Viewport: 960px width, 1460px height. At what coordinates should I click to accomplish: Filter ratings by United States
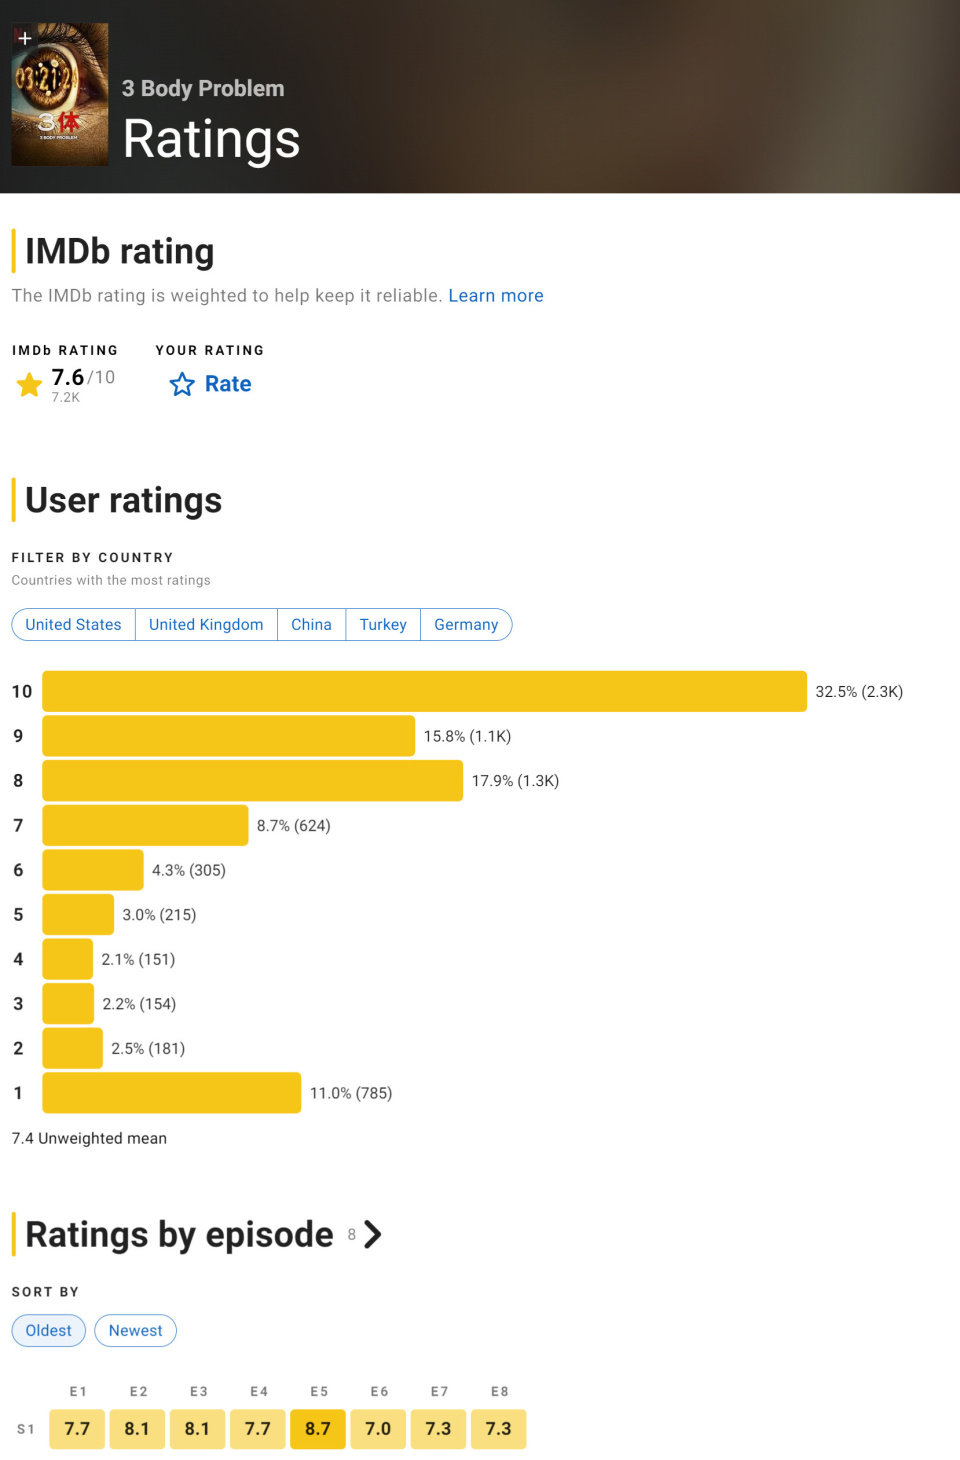pyautogui.click(x=73, y=624)
